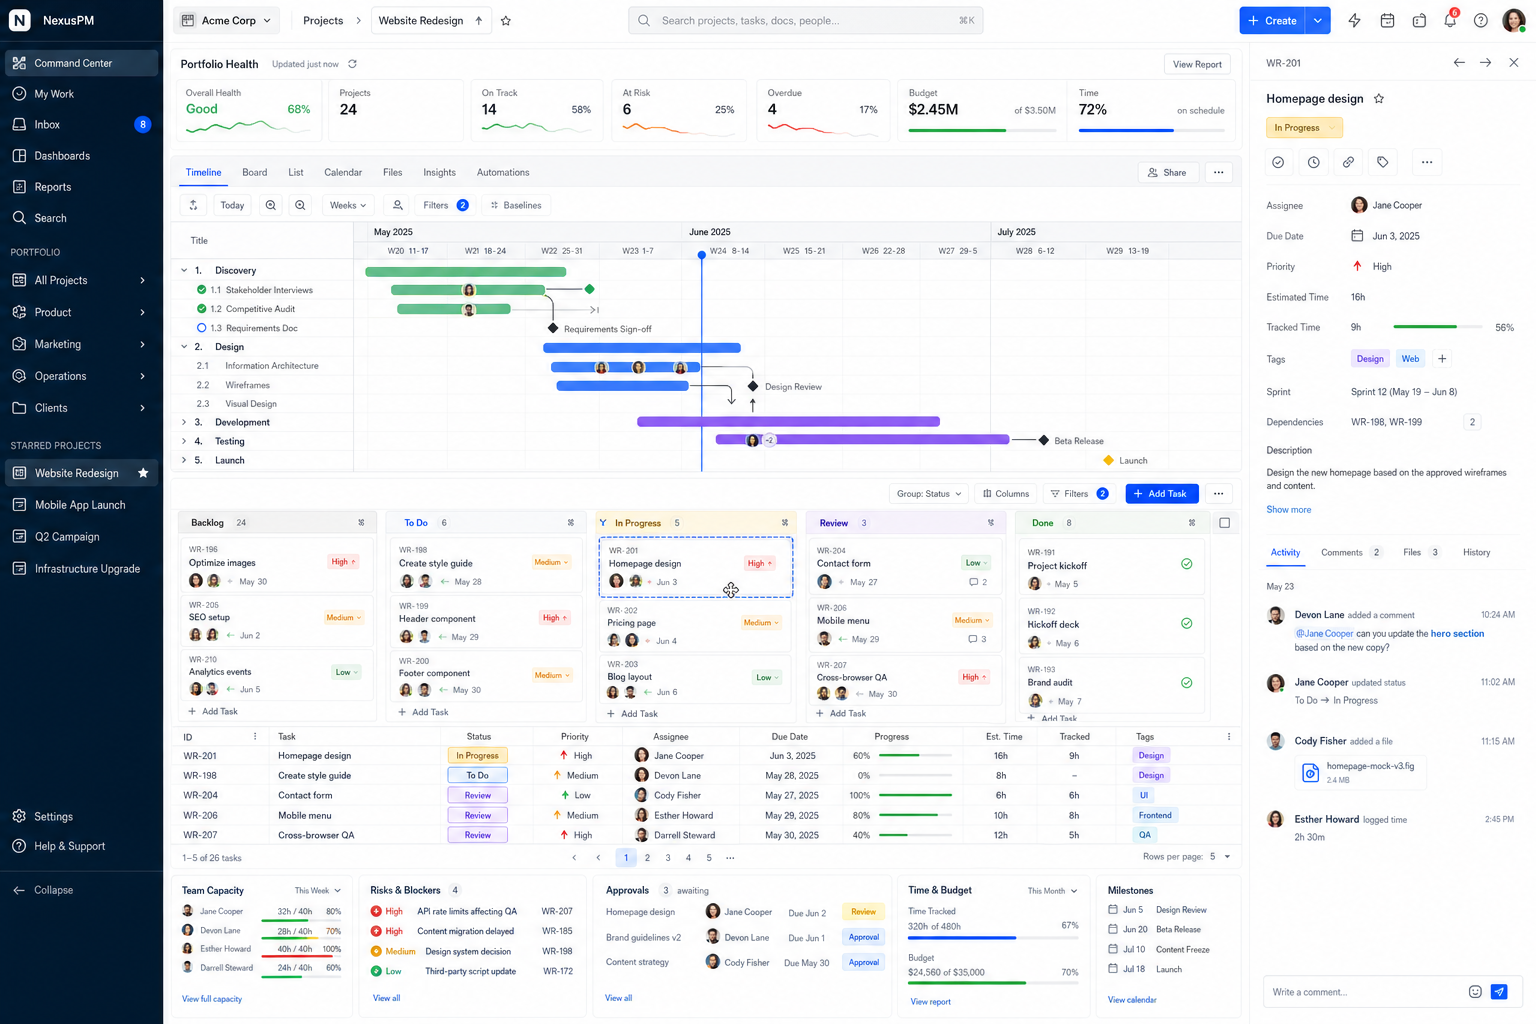The height and width of the screenshot is (1024, 1536).
Task: Toggle Project kickoff done check
Action: [x=1186, y=564]
